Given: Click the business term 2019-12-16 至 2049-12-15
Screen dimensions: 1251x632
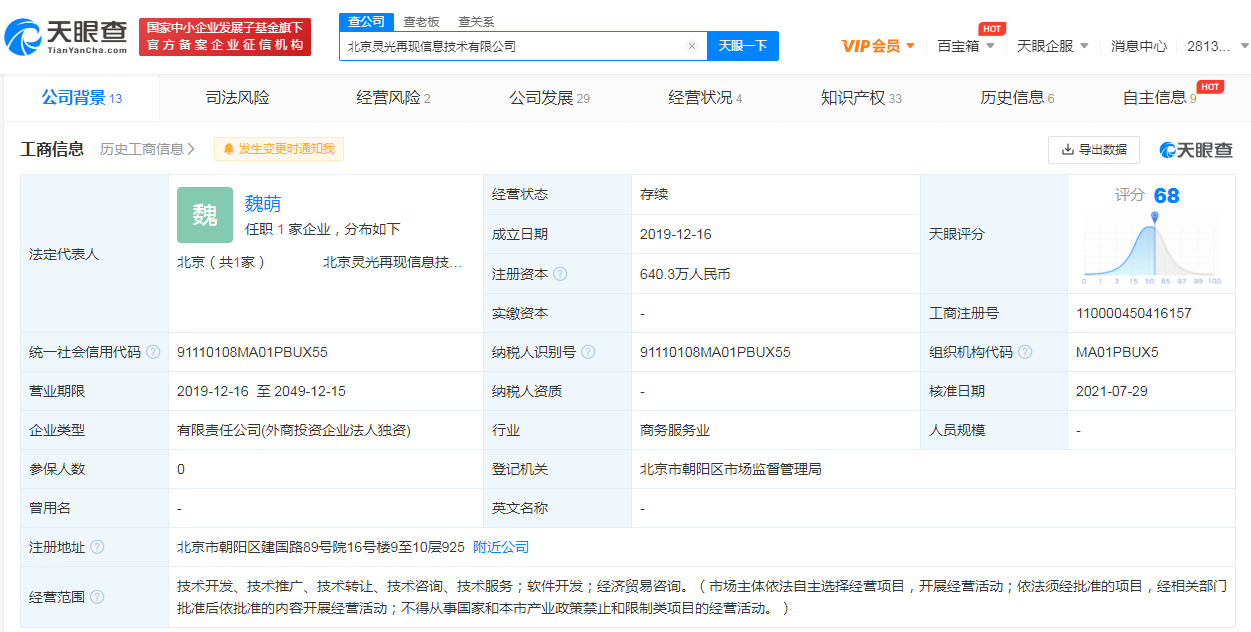Looking at the screenshot, I should coord(261,392).
